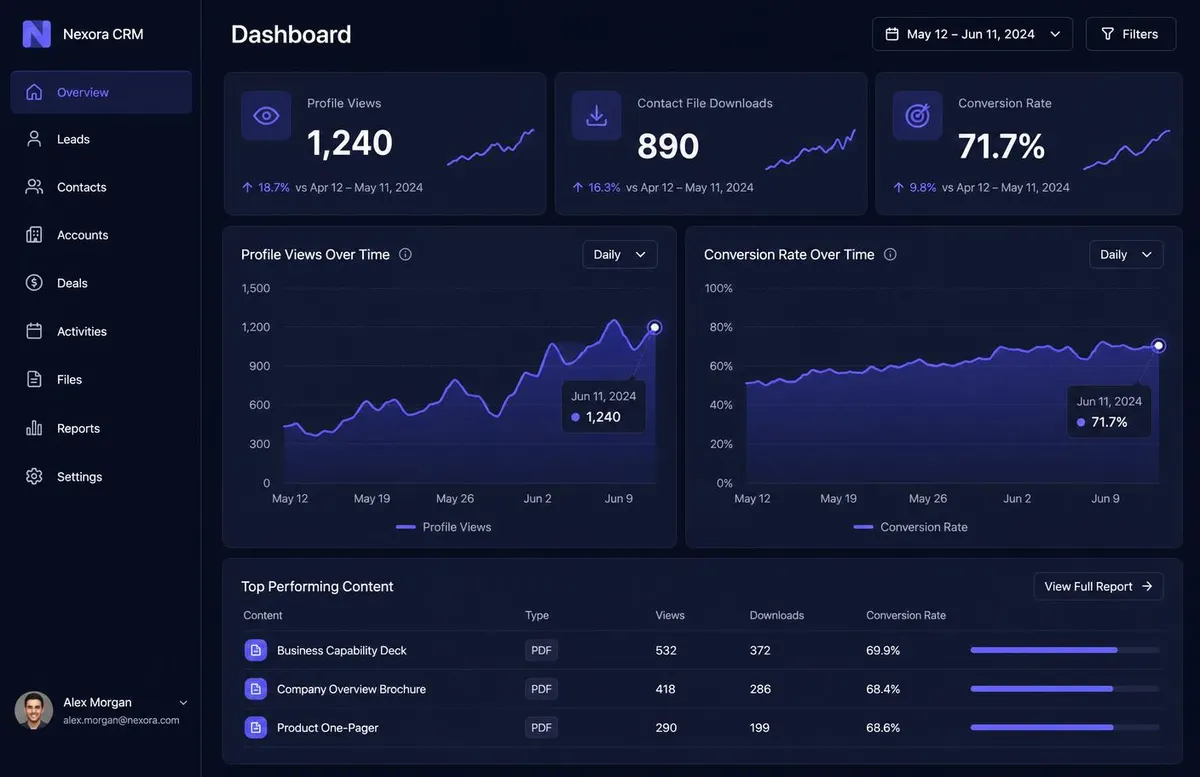
Task: Click the Accounts building icon
Action: pyautogui.click(x=34, y=235)
